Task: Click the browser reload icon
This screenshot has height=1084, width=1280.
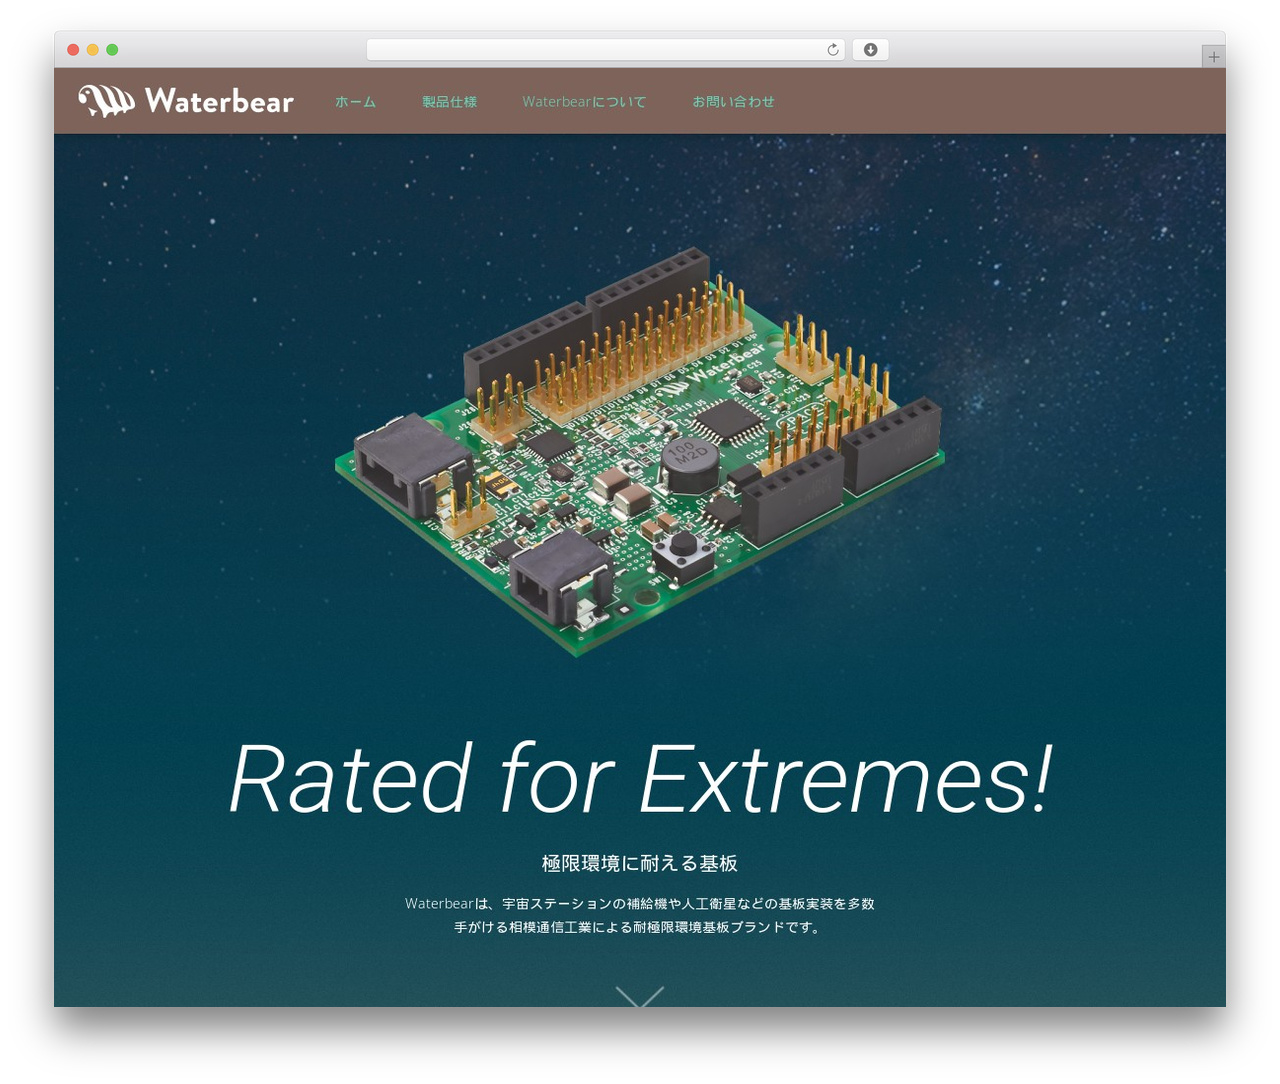Action: click(x=832, y=50)
